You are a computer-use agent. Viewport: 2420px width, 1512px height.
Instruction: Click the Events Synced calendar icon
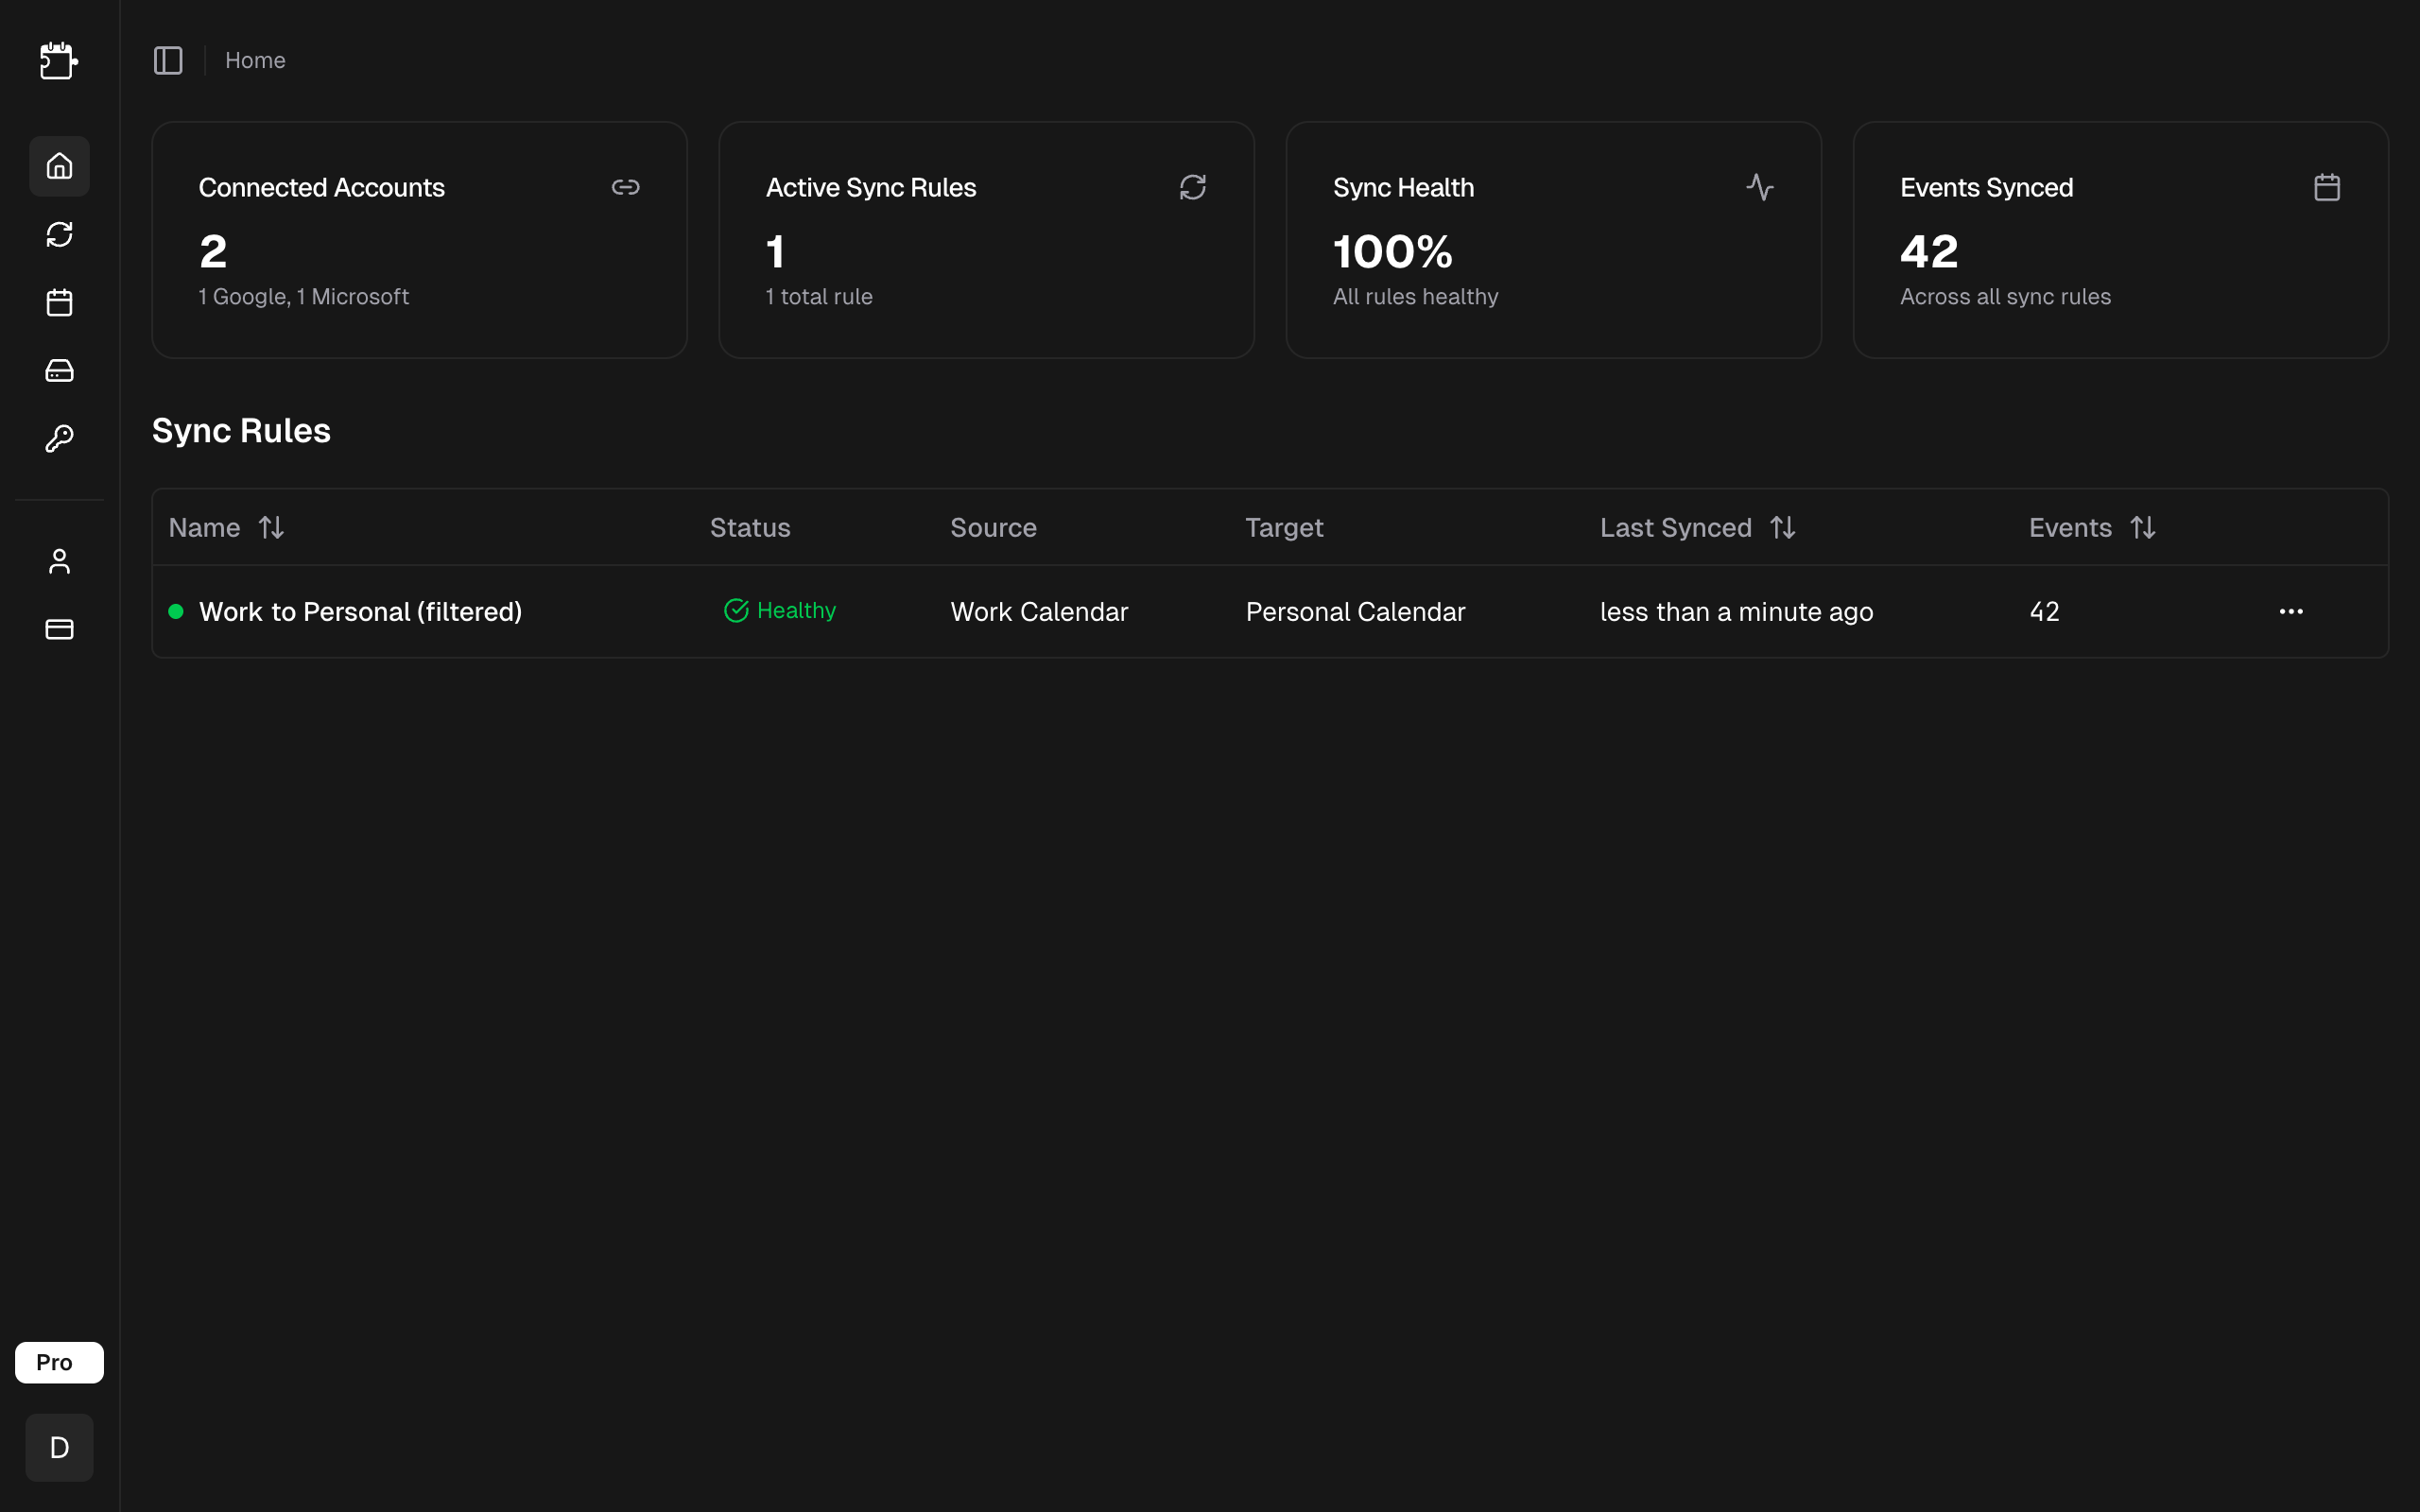click(x=2326, y=188)
